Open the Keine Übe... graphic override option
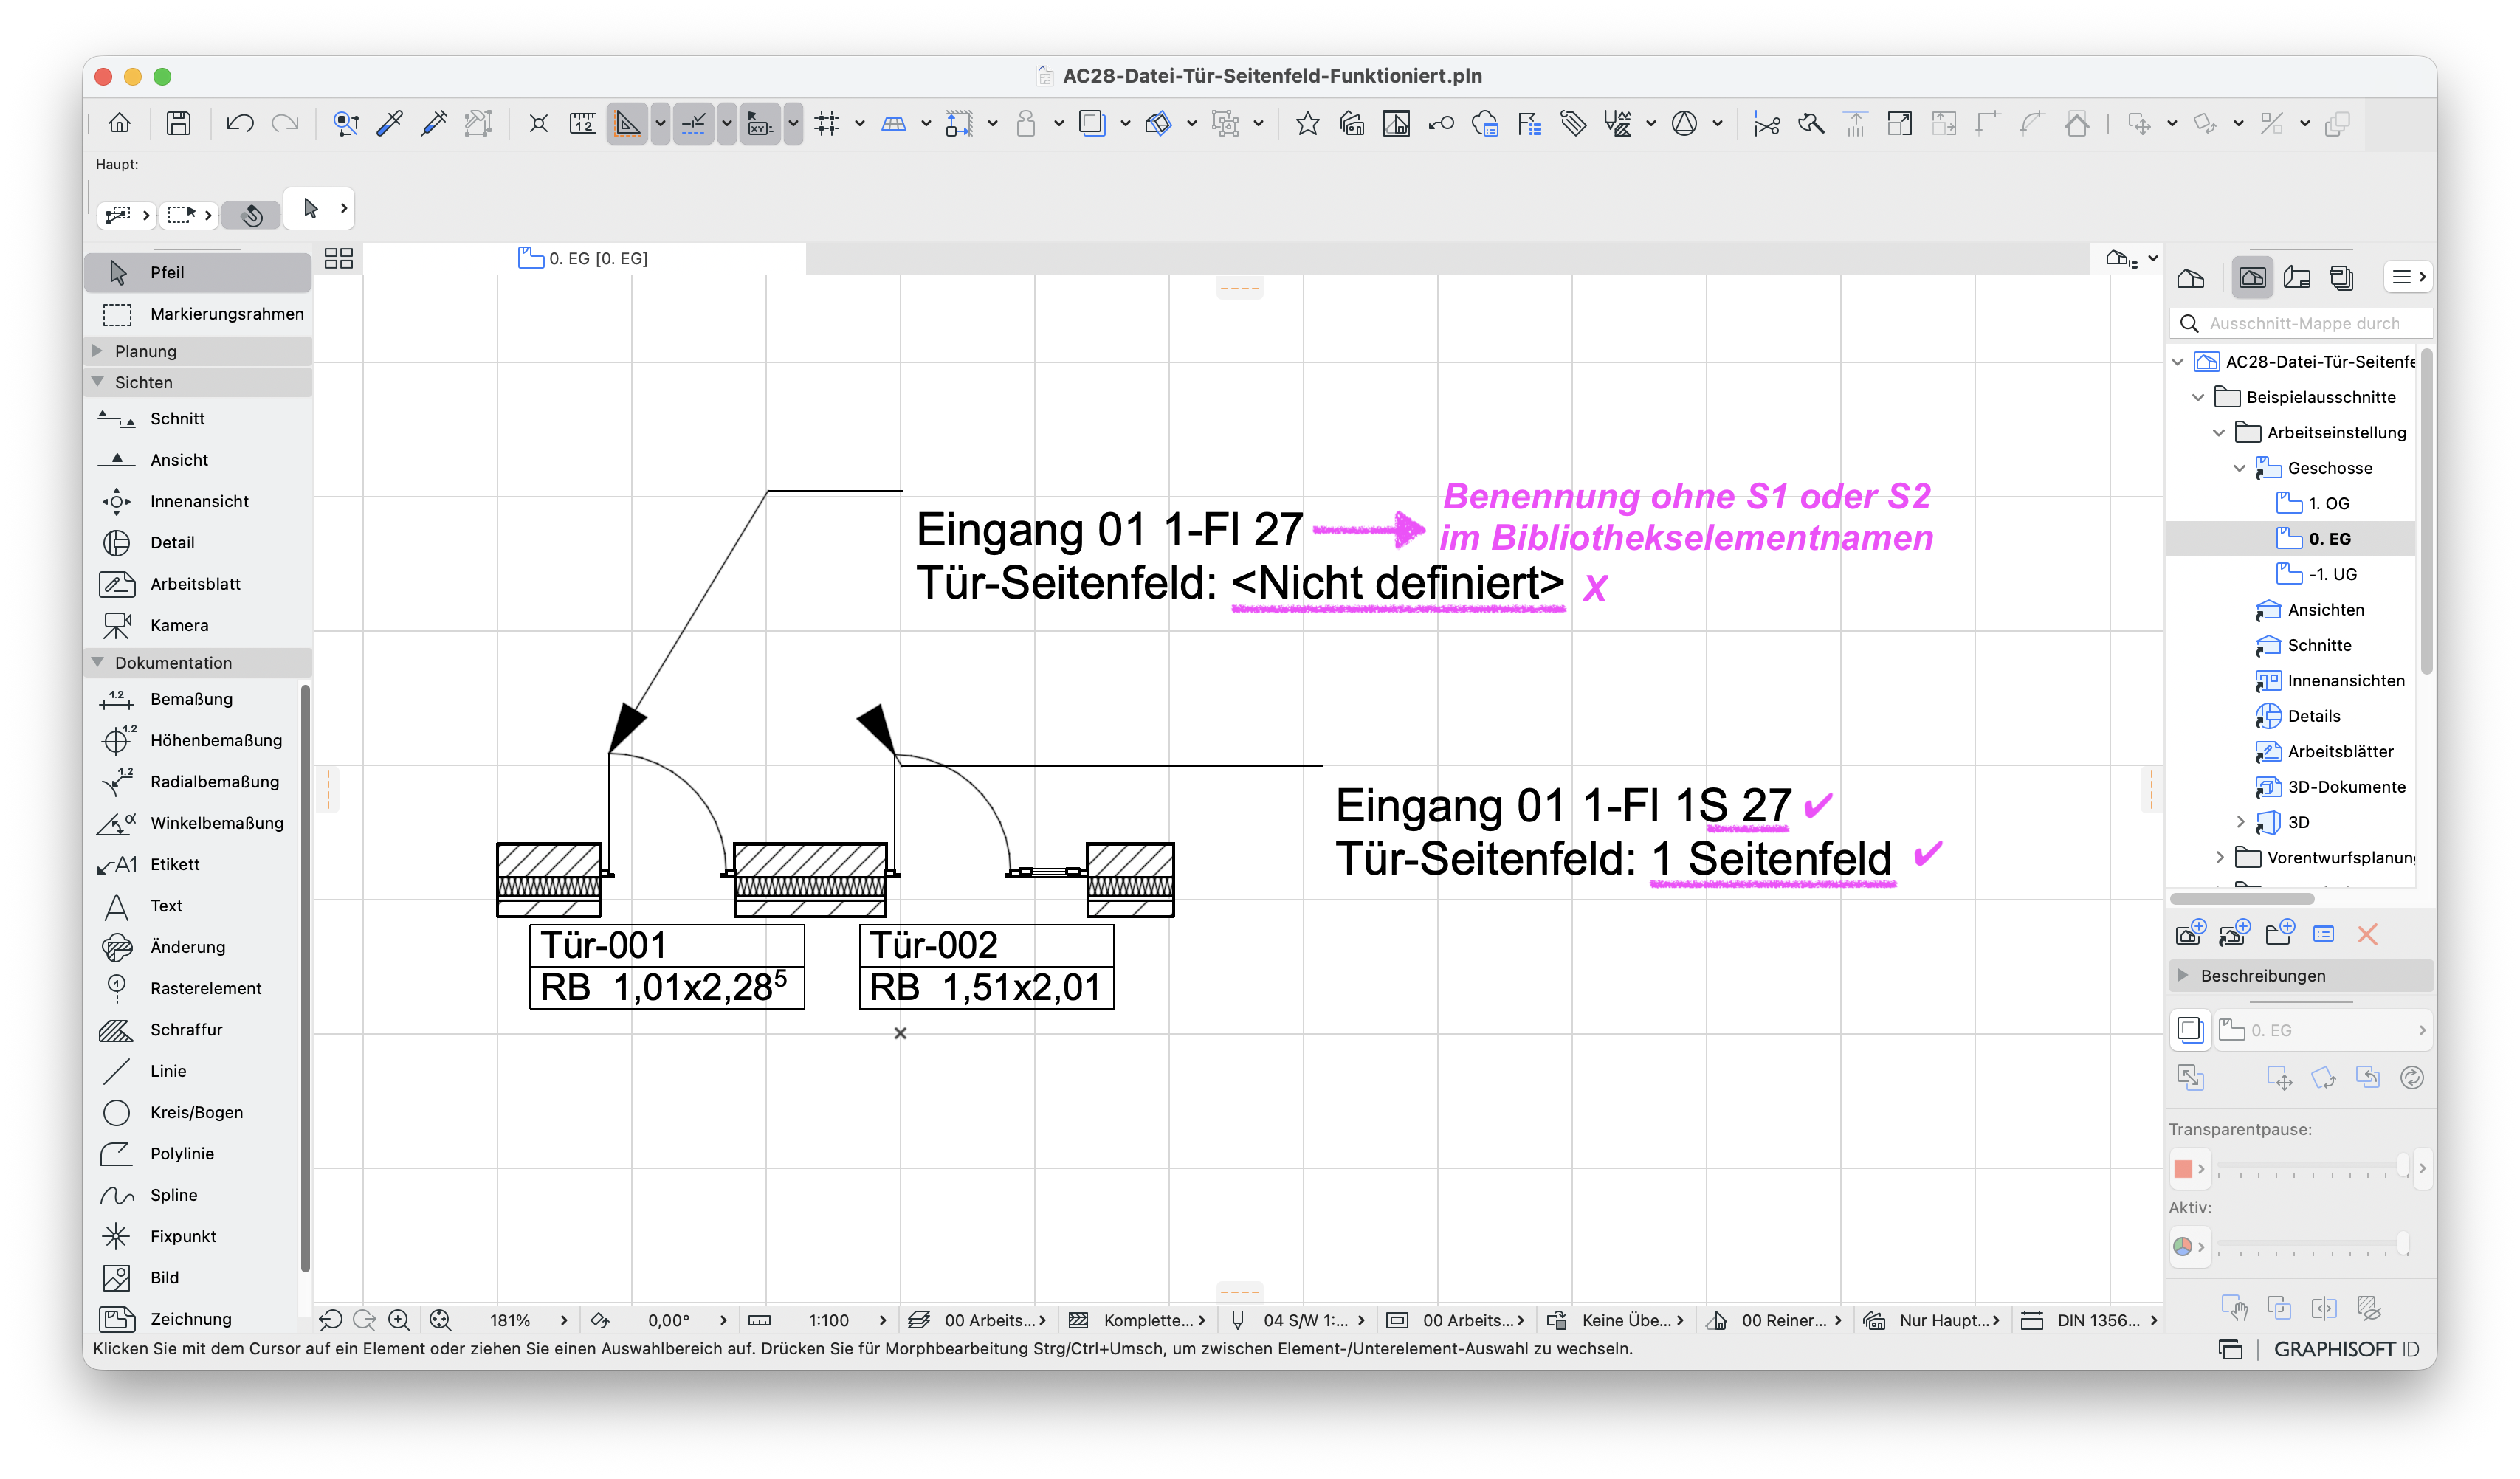This screenshot has height=1479, width=2520. pos(1614,1320)
